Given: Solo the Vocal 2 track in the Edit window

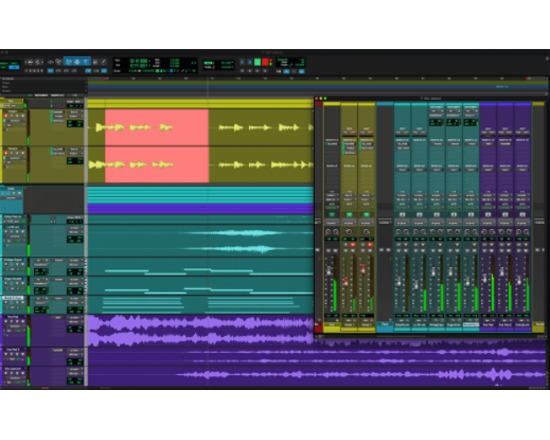Looking at the screenshot, I should (18, 153).
